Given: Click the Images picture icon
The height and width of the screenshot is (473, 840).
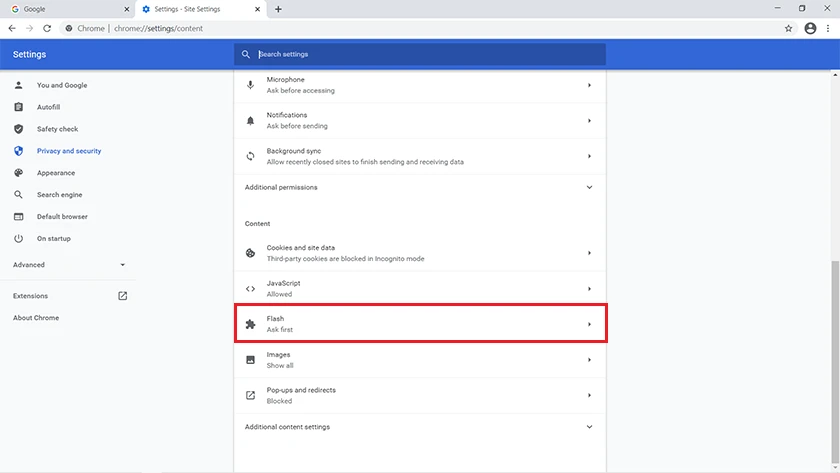Looking at the screenshot, I should pos(250,360).
